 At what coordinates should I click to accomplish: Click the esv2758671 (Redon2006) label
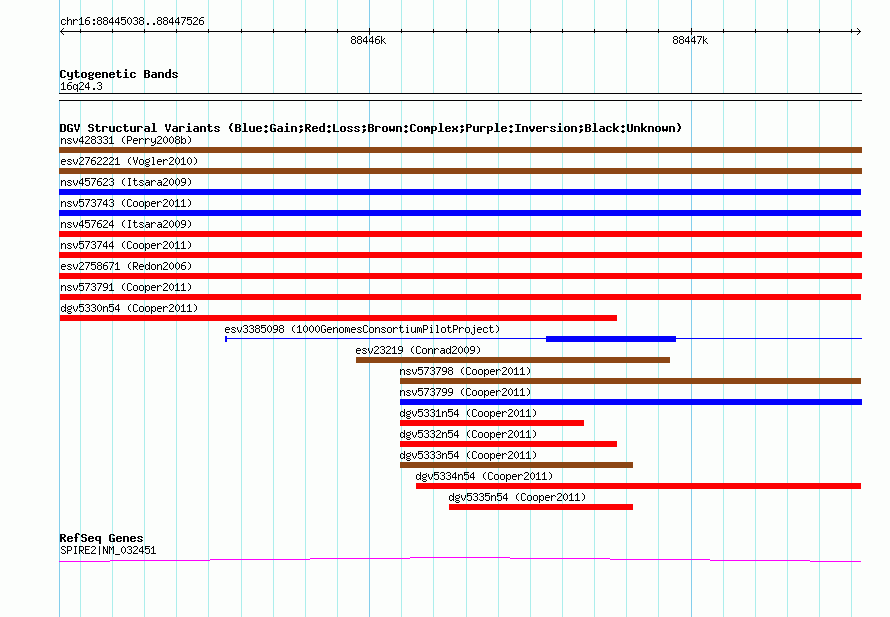126,266
